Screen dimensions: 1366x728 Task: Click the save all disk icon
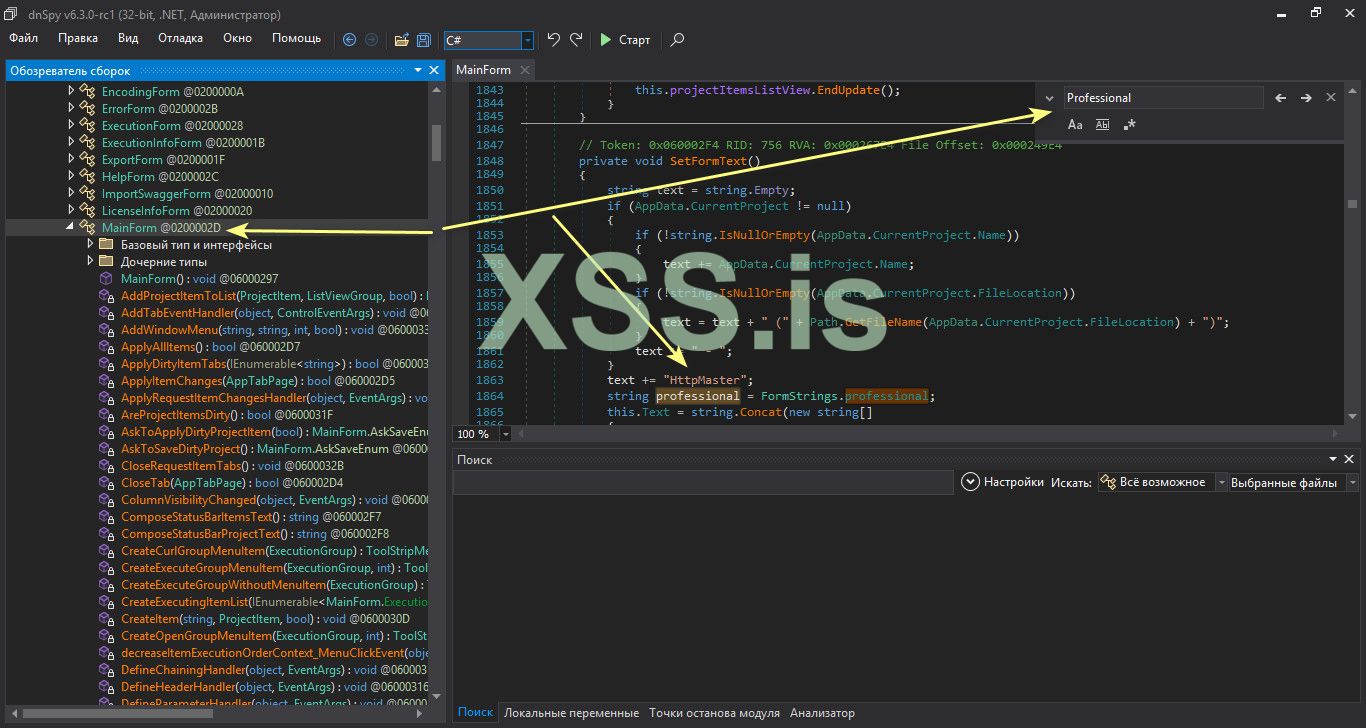423,40
